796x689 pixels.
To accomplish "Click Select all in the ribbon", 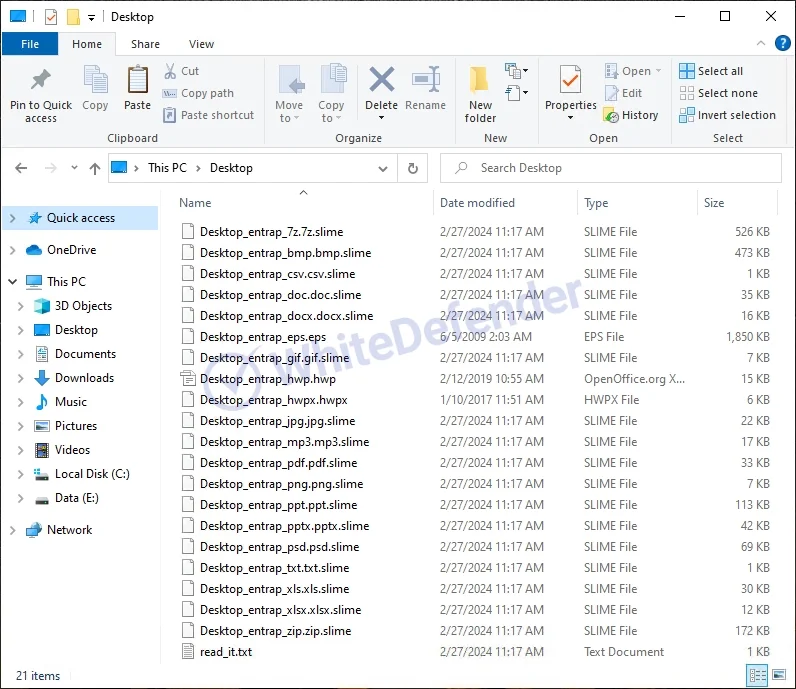I will 711,71.
